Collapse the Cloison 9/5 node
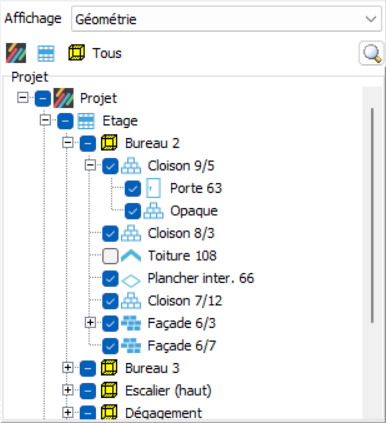The width and height of the screenshot is (386, 423). pyautogui.click(x=90, y=165)
